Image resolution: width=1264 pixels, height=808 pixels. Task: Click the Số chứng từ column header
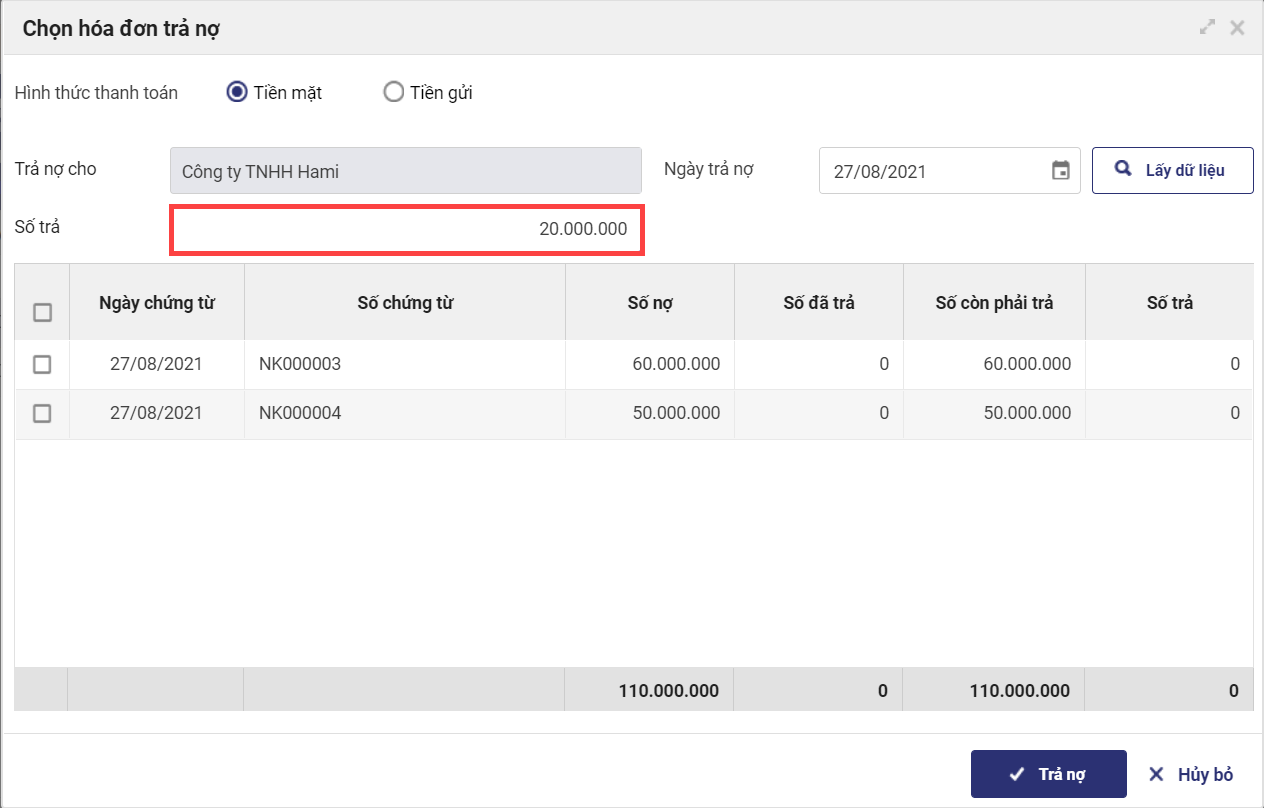(x=405, y=303)
